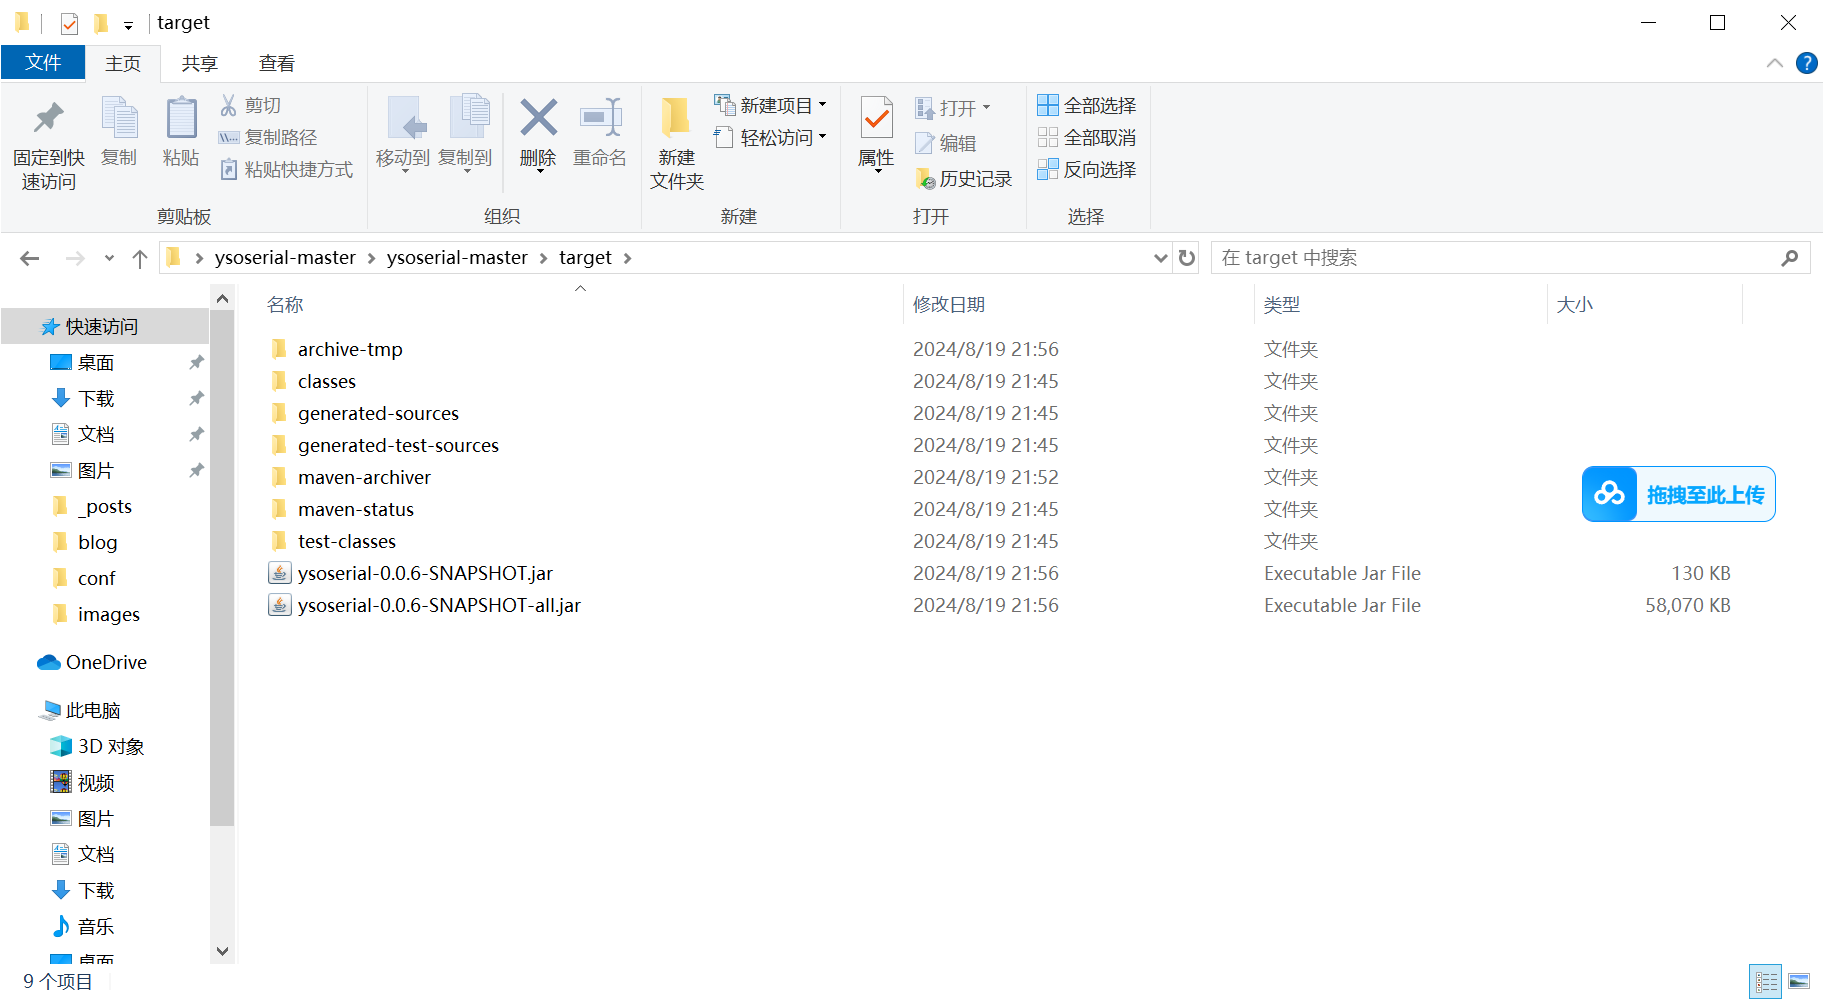
Task: Switch to large thumbnails view in status bar
Action: [x=1799, y=981]
